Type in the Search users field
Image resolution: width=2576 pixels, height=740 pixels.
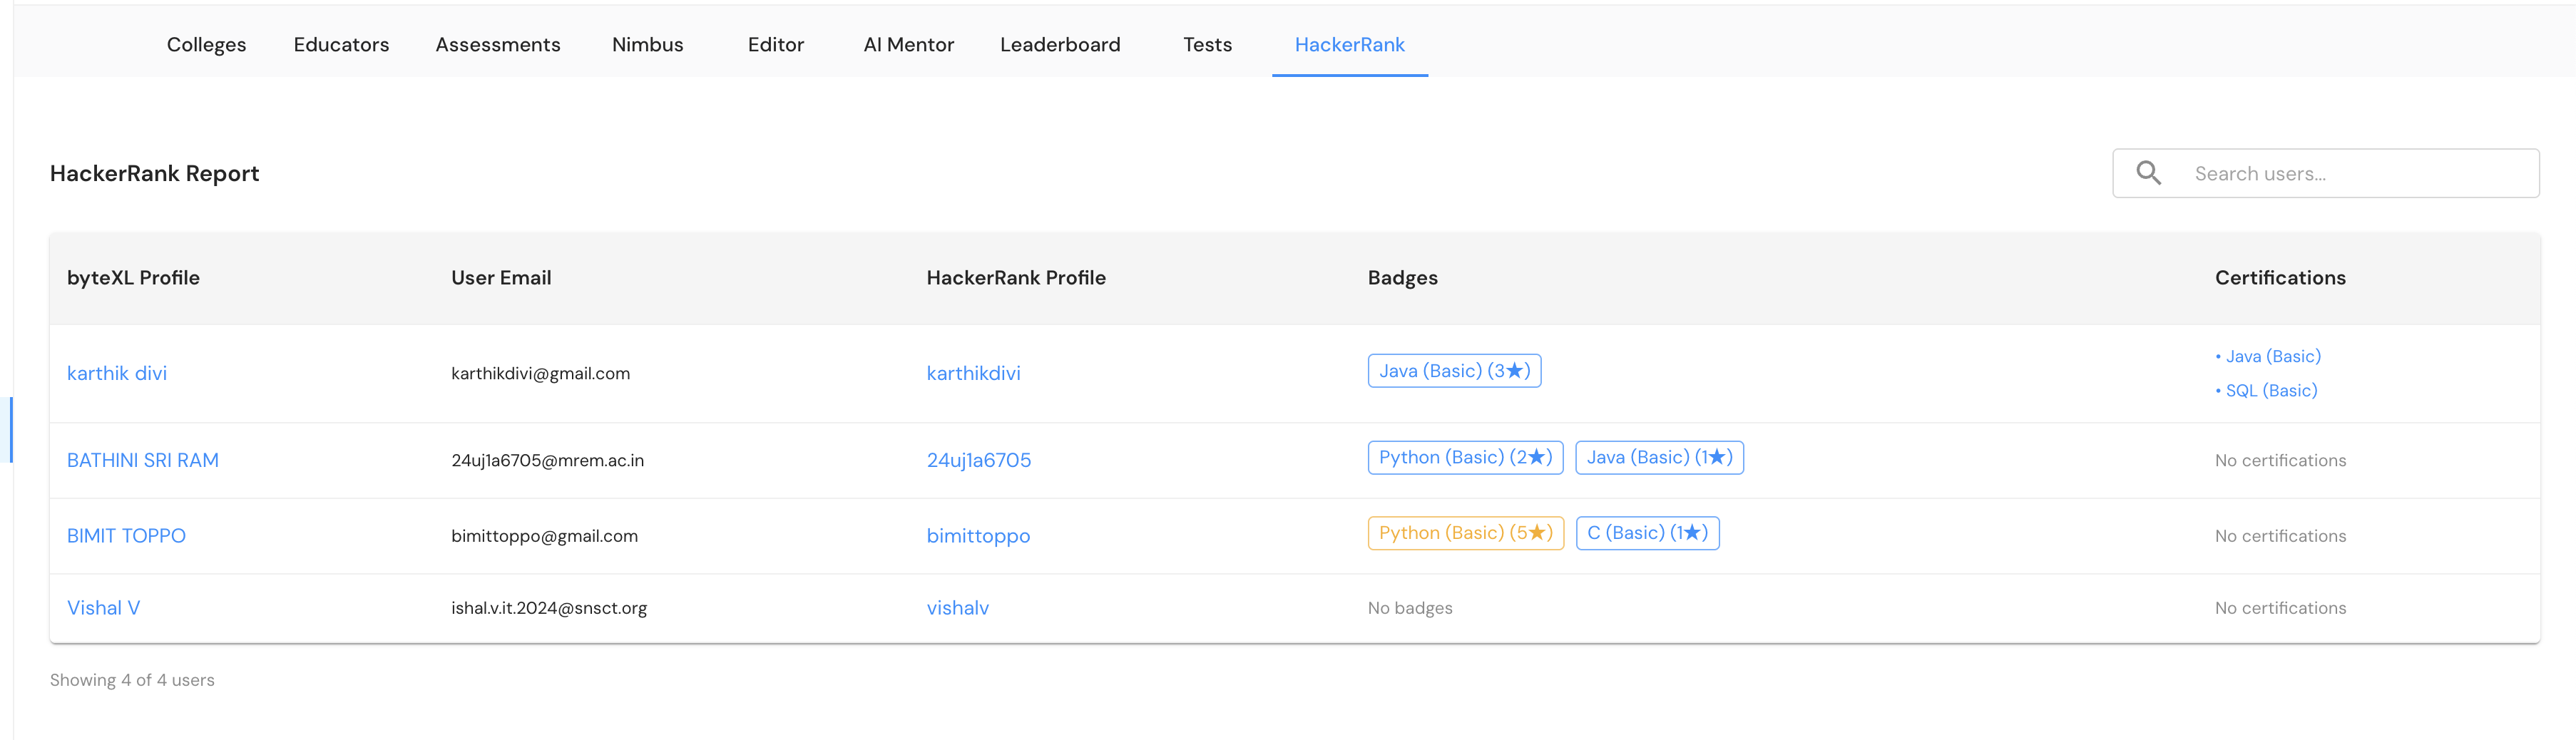coord(2350,174)
